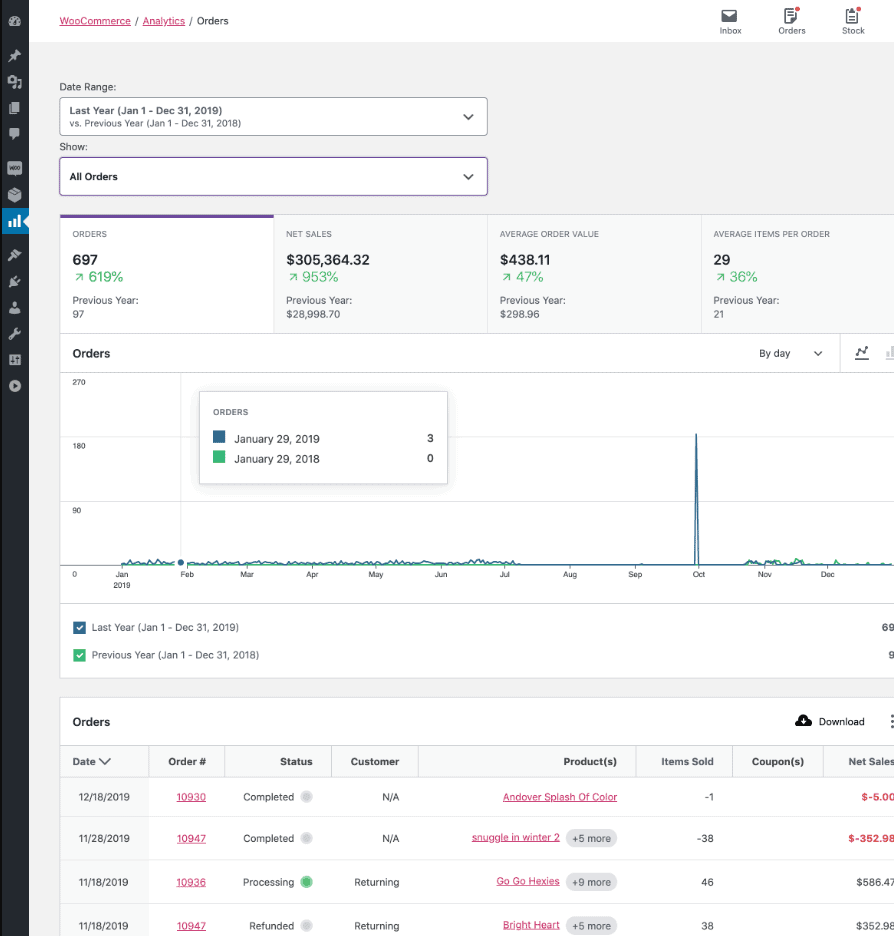Open the Pages icon in sidebar
894x936 pixels.
point(14,108)
